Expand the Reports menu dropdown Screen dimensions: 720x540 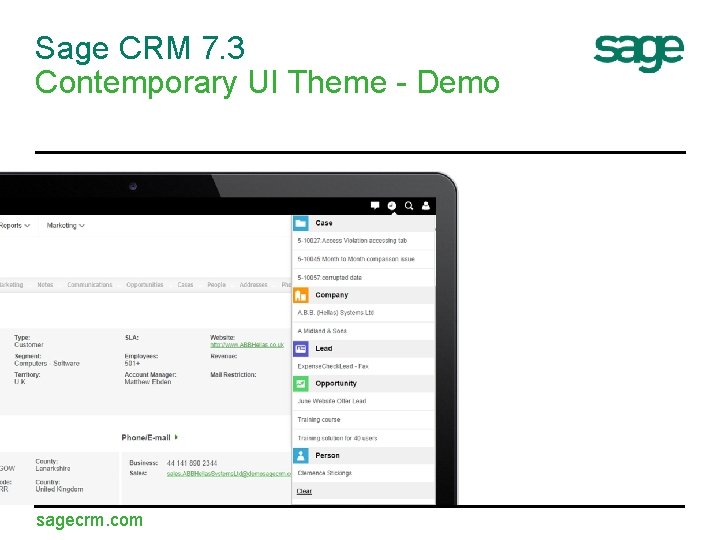(15, 225)
